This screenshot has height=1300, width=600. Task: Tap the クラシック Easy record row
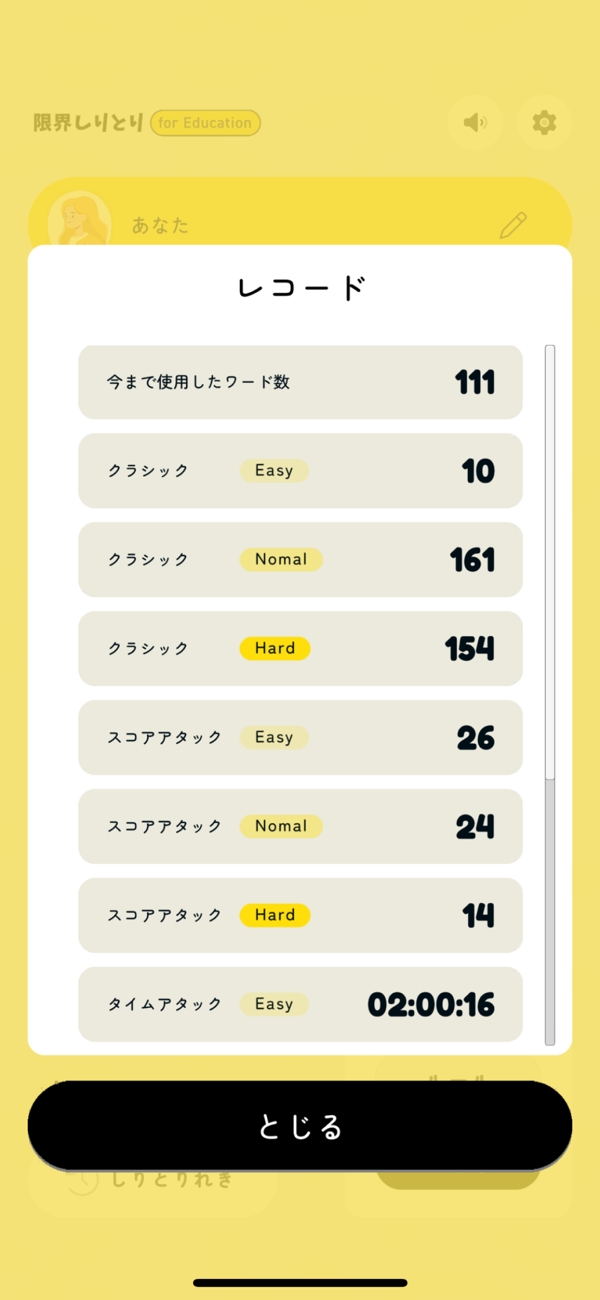(300, 471)
